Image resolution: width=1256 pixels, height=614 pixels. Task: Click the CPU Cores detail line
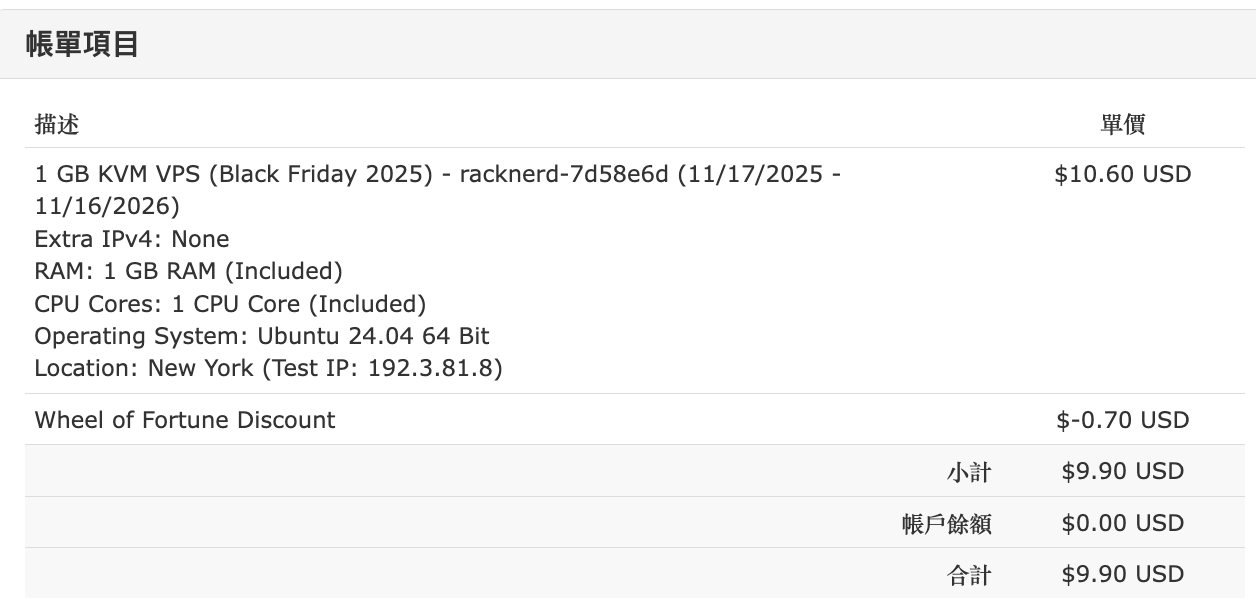(x=230, y=304)
